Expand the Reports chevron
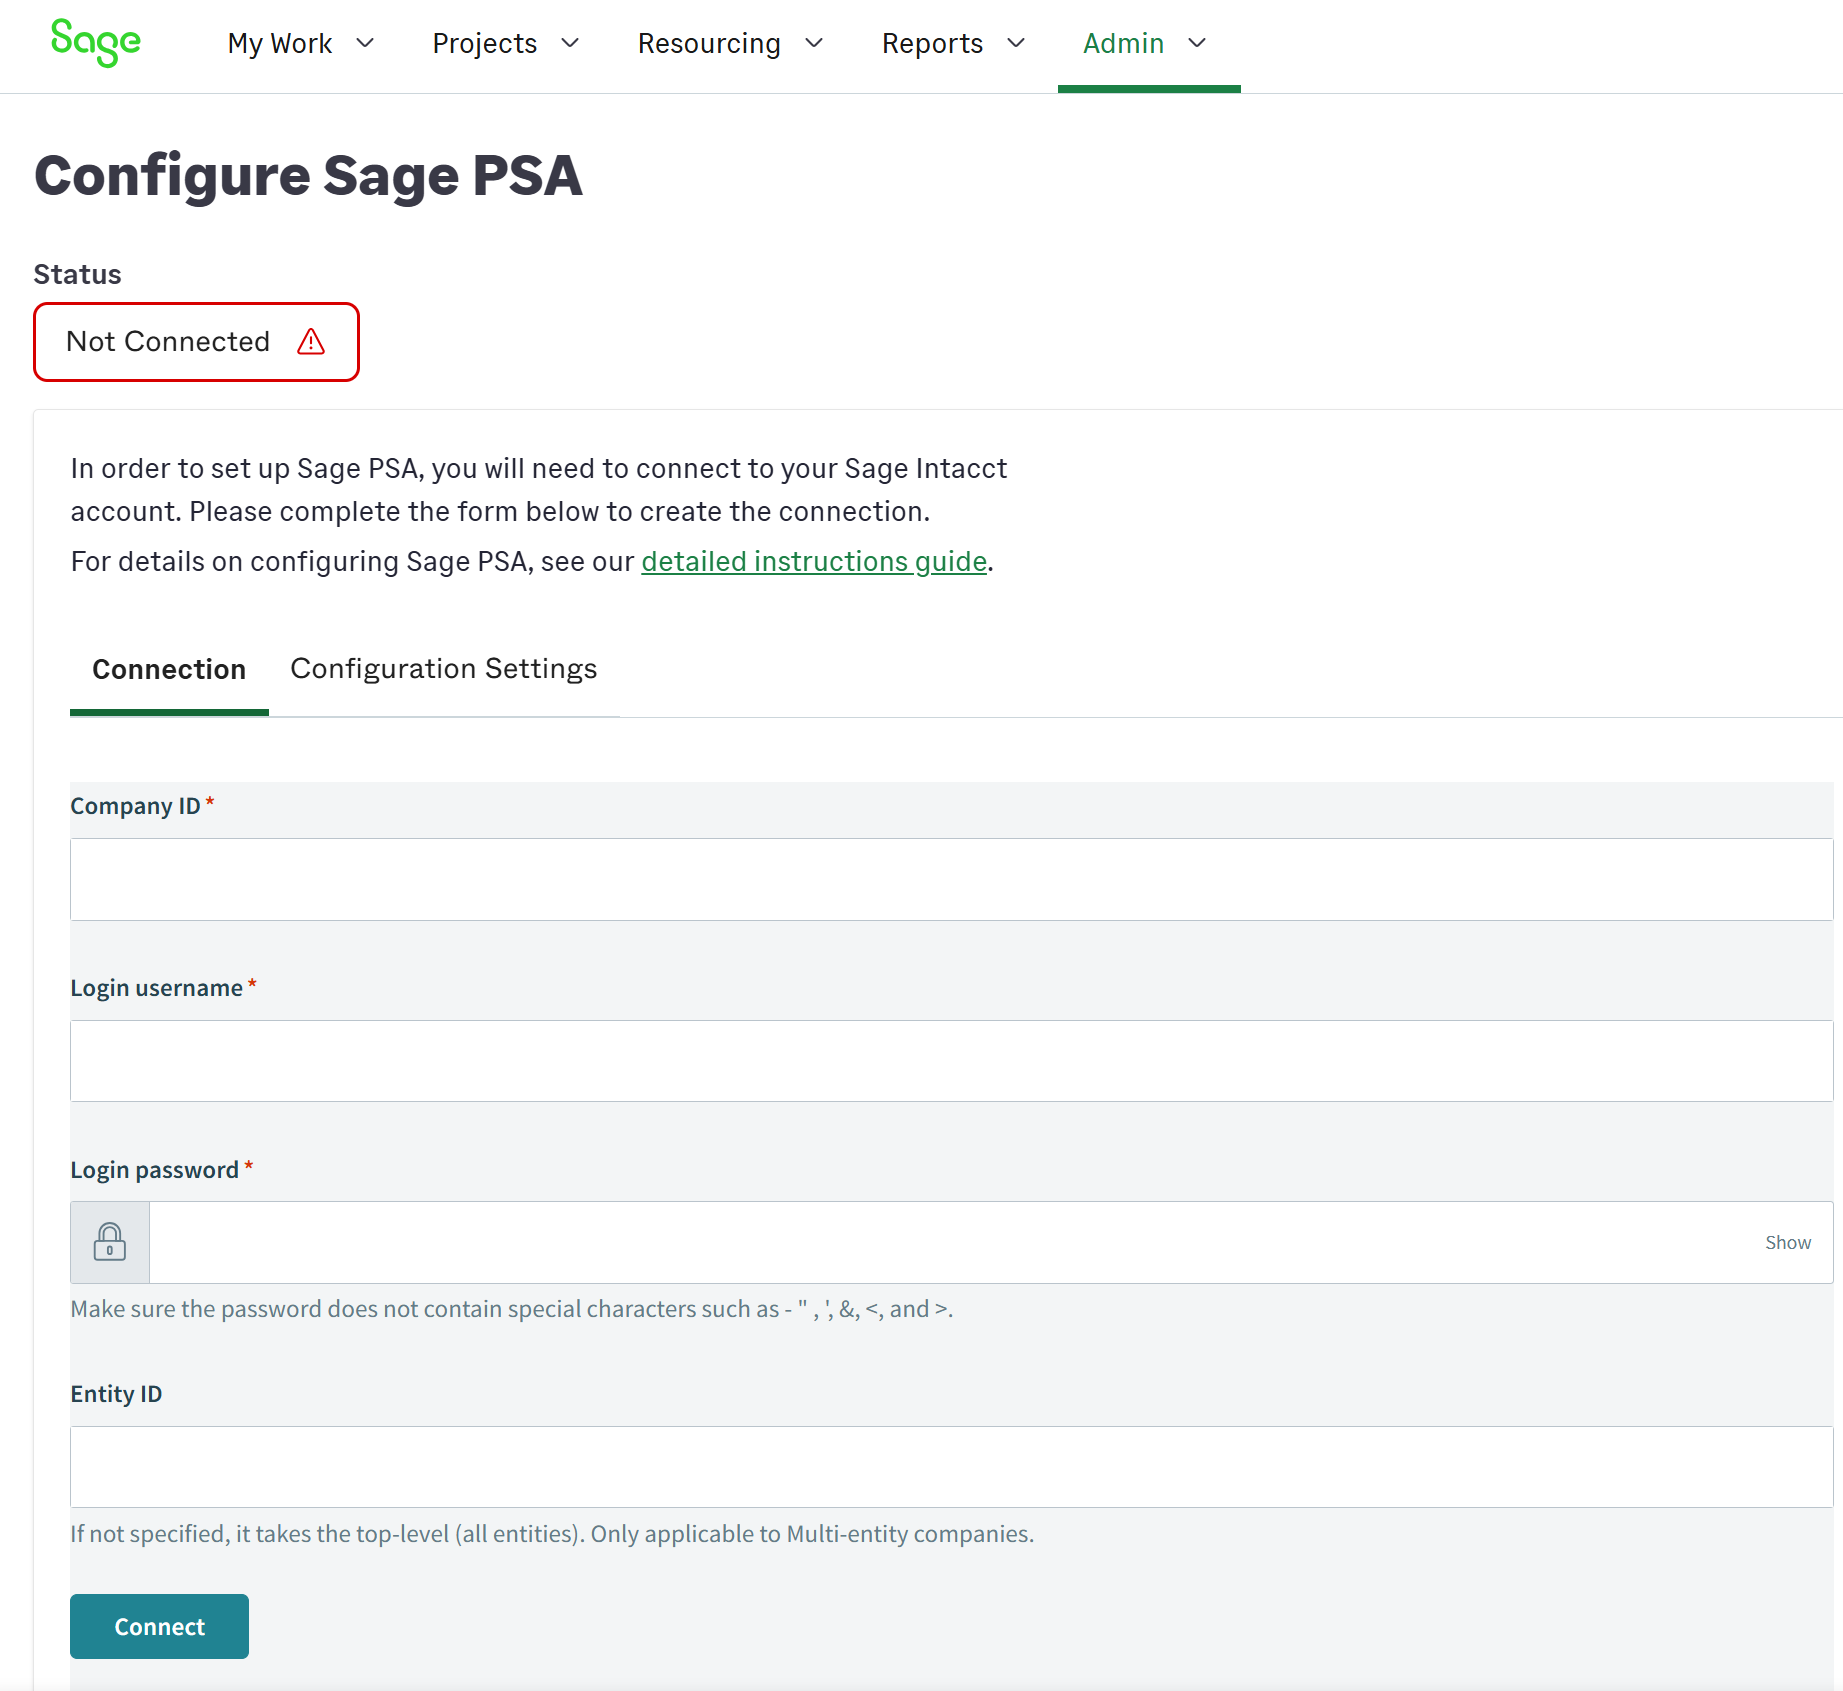Viewport: 1843px width, 1691px height. click(1016, 43)
